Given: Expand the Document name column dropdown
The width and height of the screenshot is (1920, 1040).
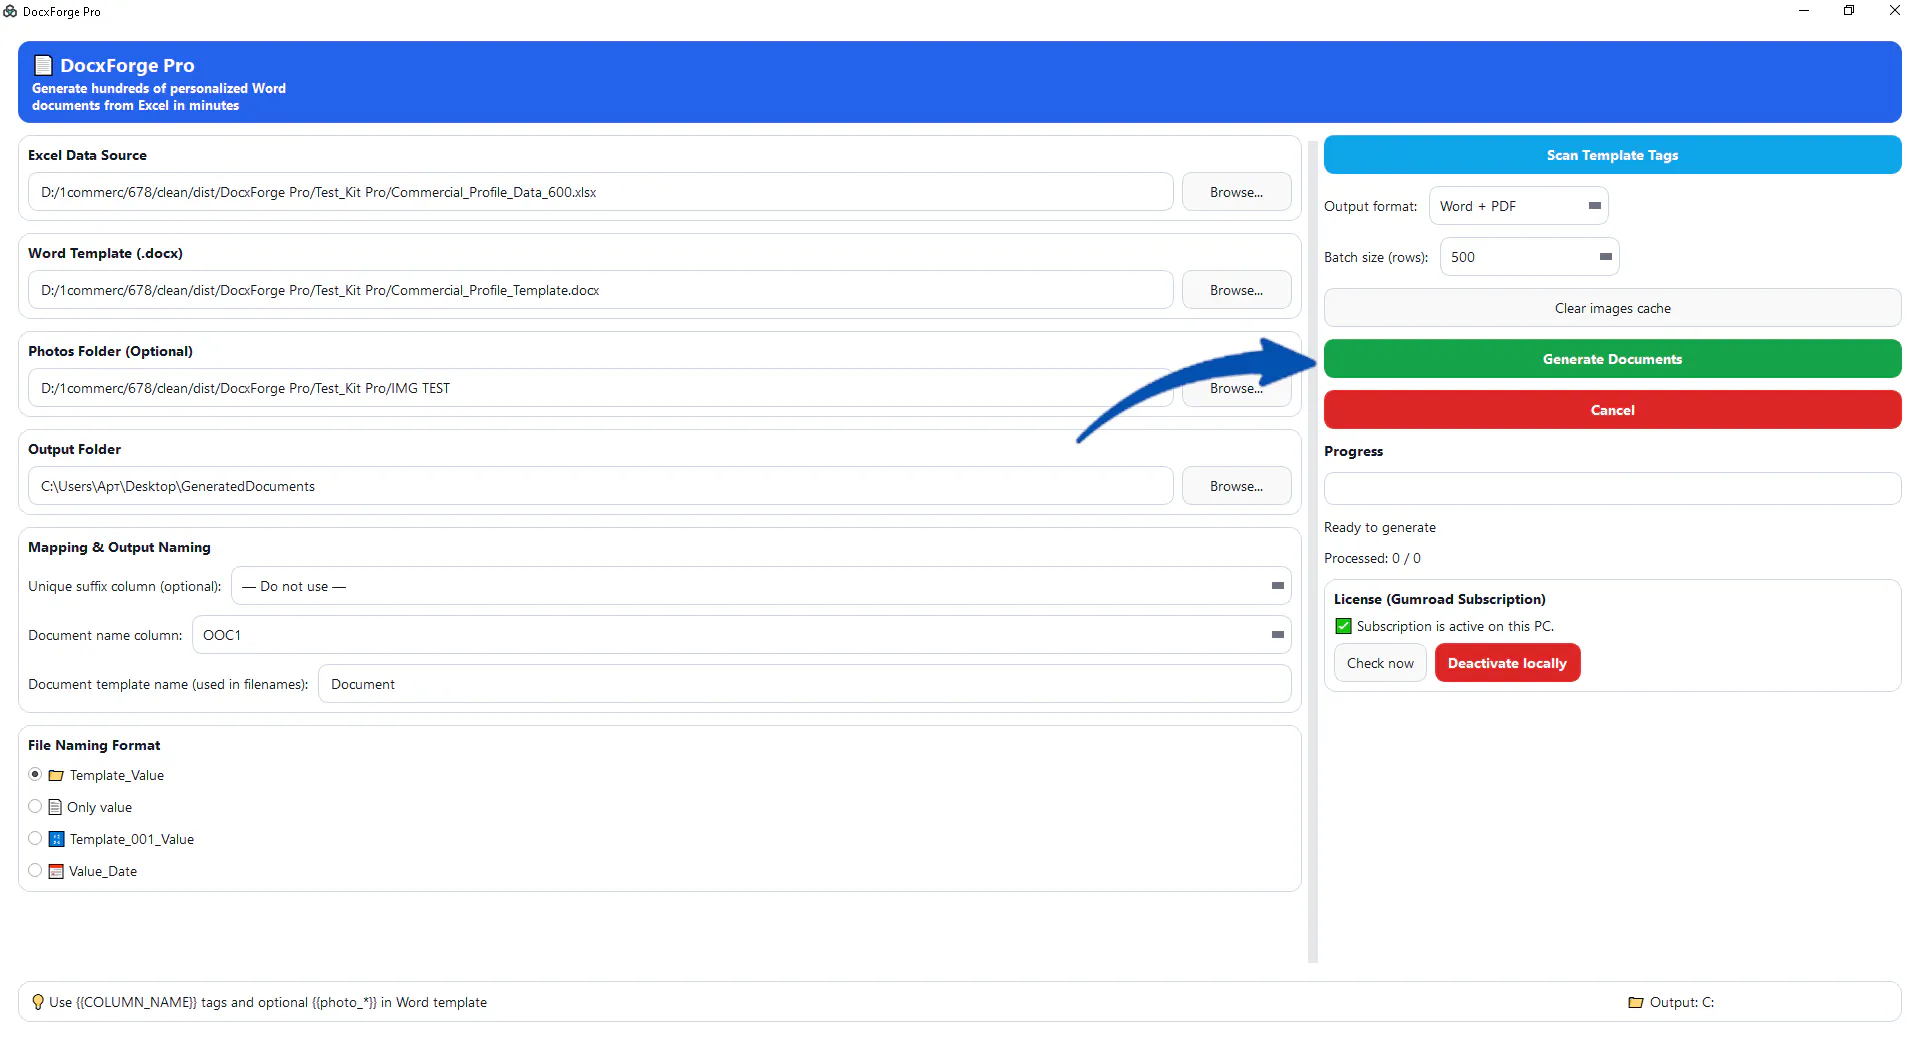Looking at the screenshot, I should [741, 635].
